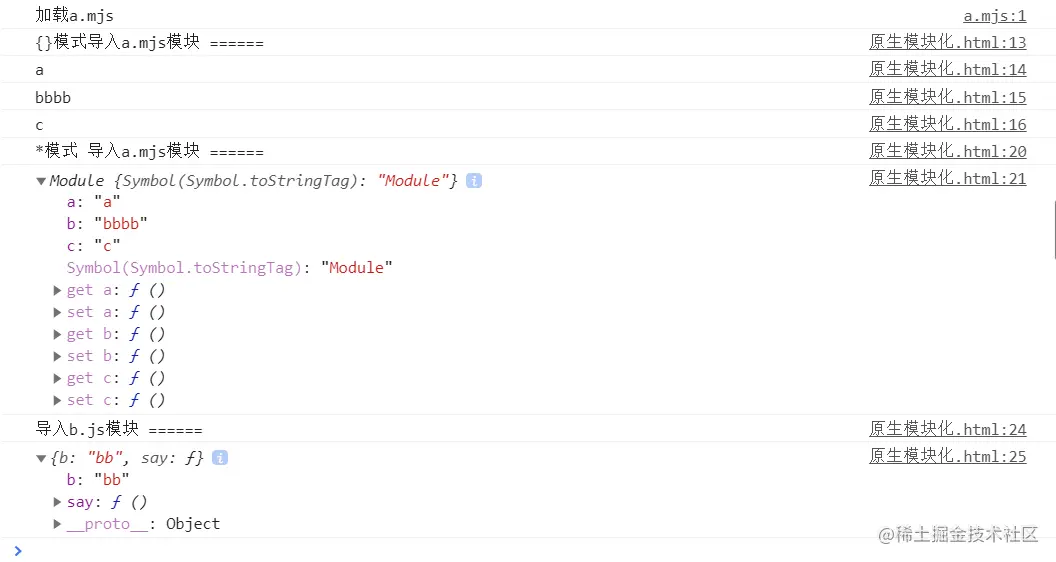
Task: Click the info icon beside Module object
Action: coord(474,181)
